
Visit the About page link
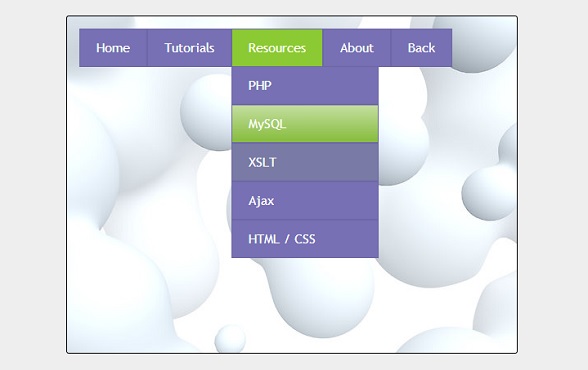click(x=357, y=48)
